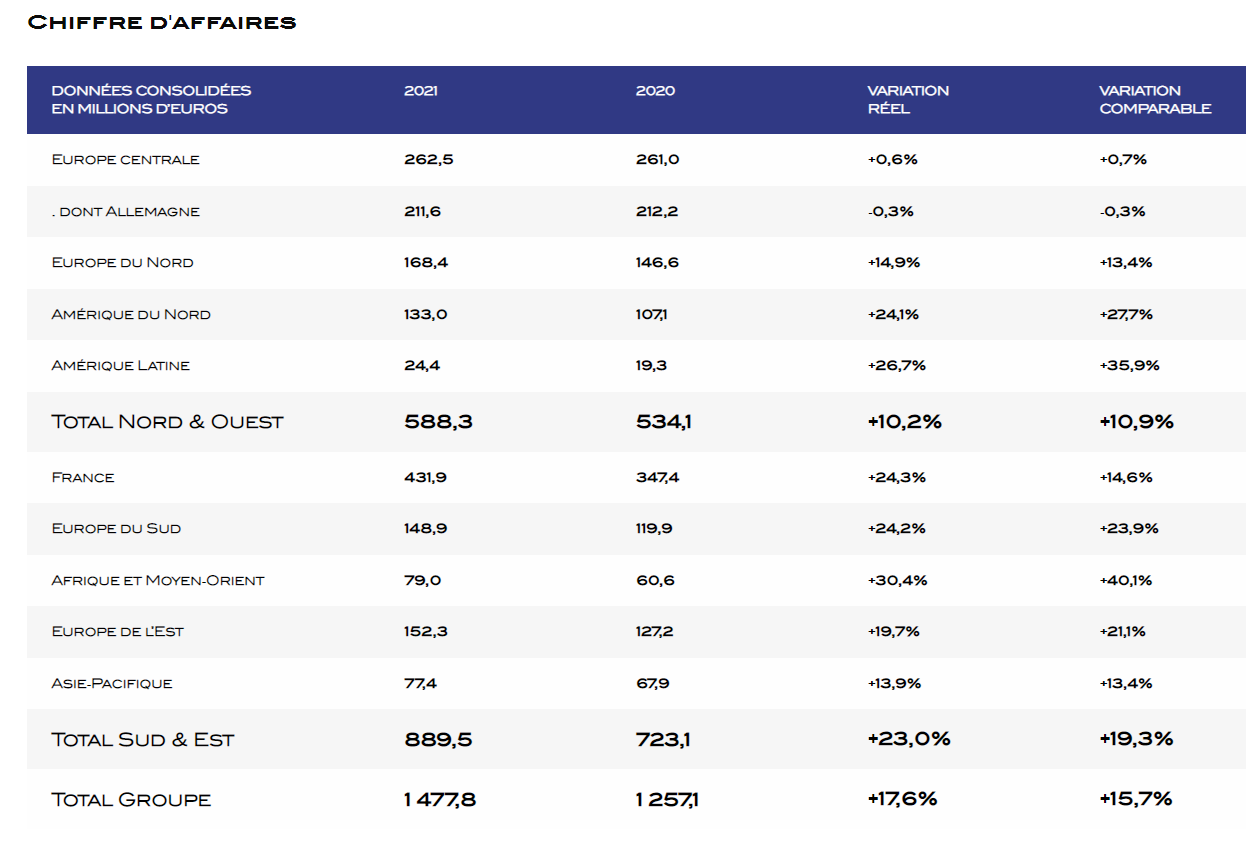Click the "Données consolidées" header cell
Screen dimensions: 1246x842
(x=151, y=99)
